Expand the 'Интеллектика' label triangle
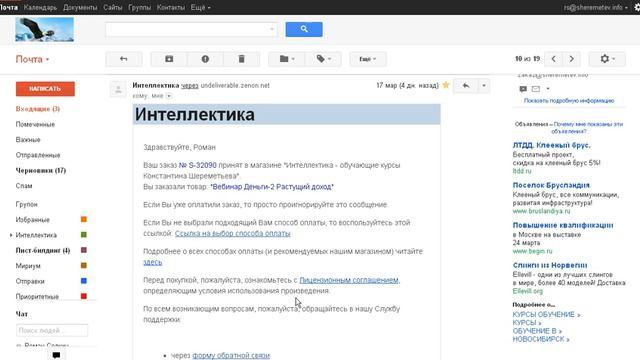 (x=11, y=235)
